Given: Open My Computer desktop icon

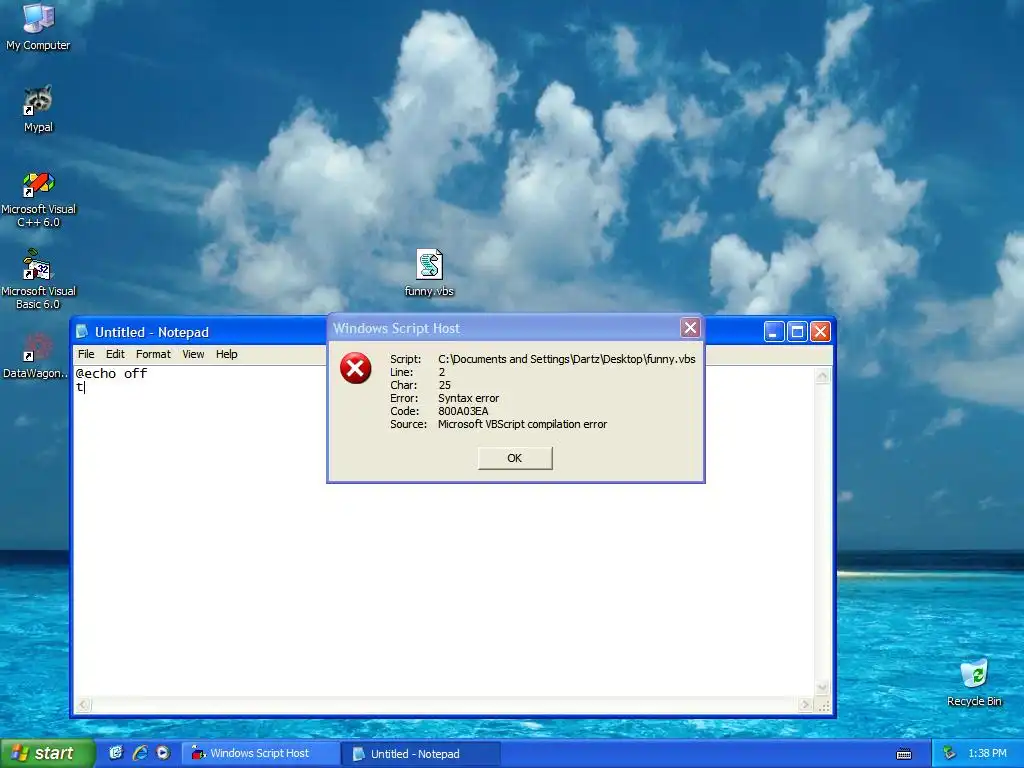Looking at the screenshot, I should tap(38, 27).
